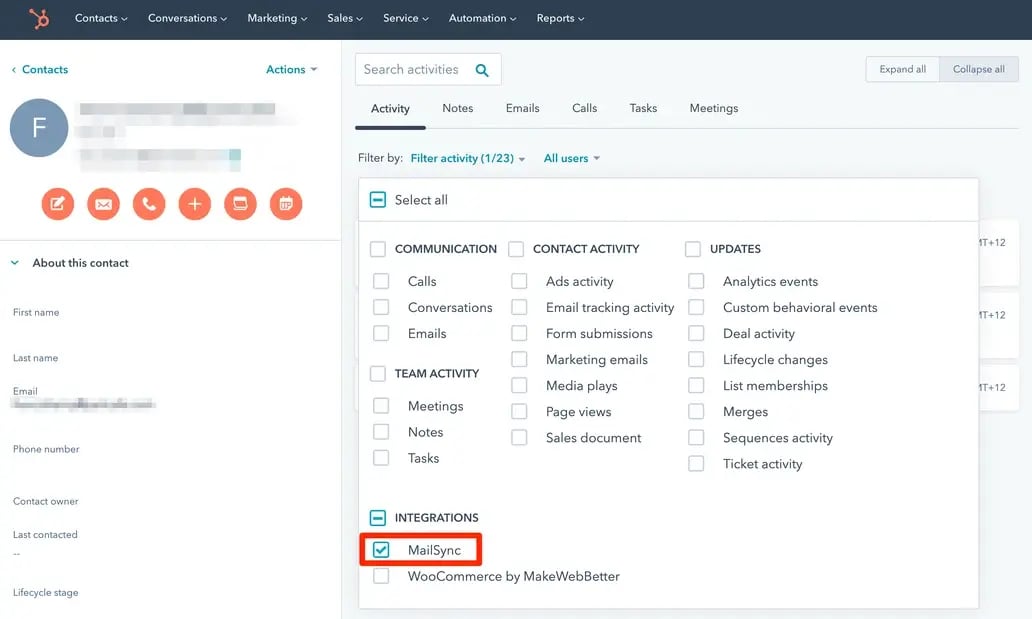Open the All users dropdown

click(x=571, y=158)
